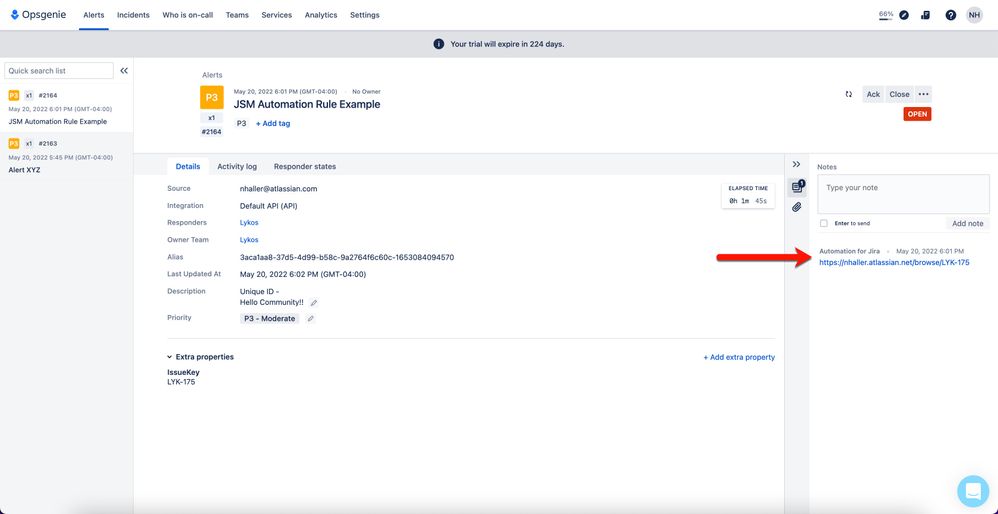The image size is (998, 514).
Task: Open the LYK-175 Jira browse link
Action: [x=894, y=262]
